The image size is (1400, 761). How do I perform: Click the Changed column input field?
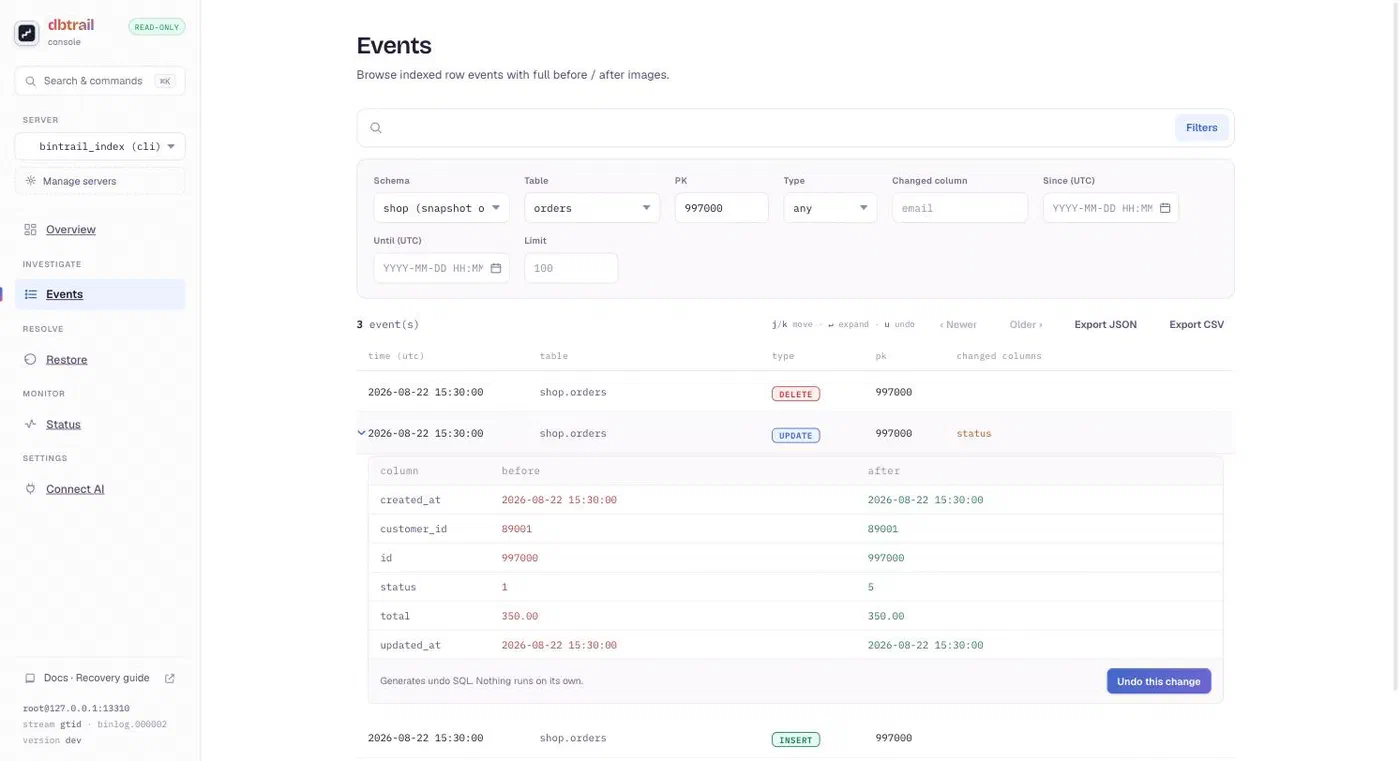coord(960,208)
